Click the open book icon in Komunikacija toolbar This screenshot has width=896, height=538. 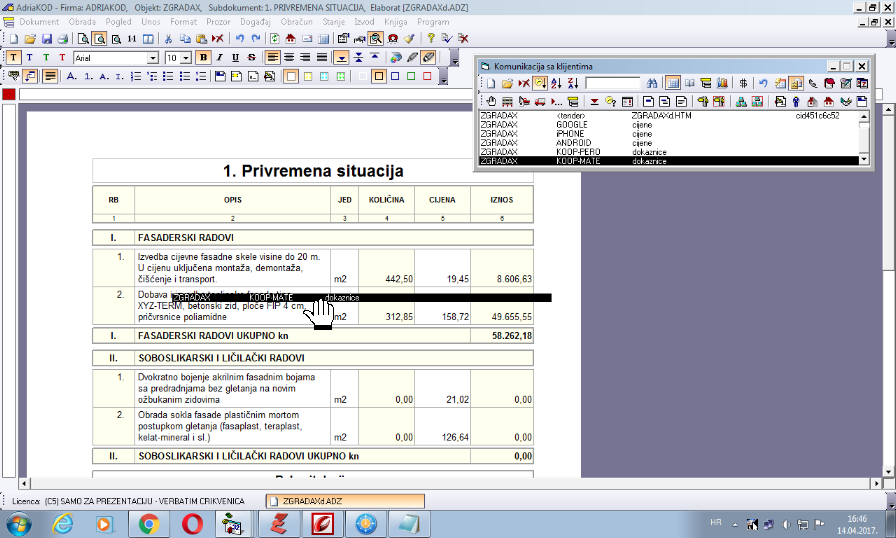point(690,83)
